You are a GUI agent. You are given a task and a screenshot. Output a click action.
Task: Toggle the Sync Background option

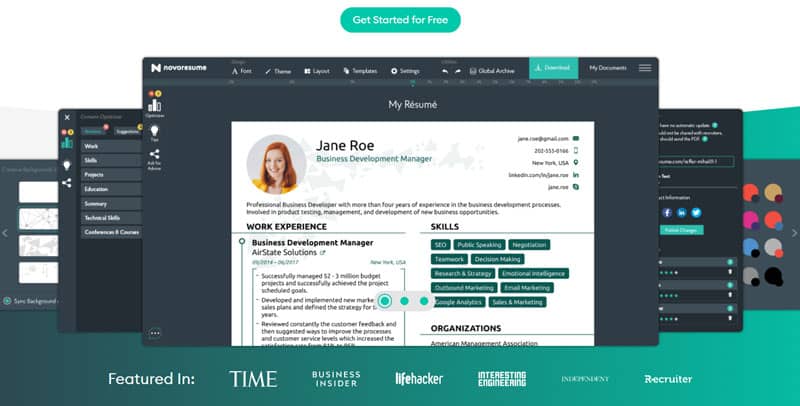click(x=7, y=301)
